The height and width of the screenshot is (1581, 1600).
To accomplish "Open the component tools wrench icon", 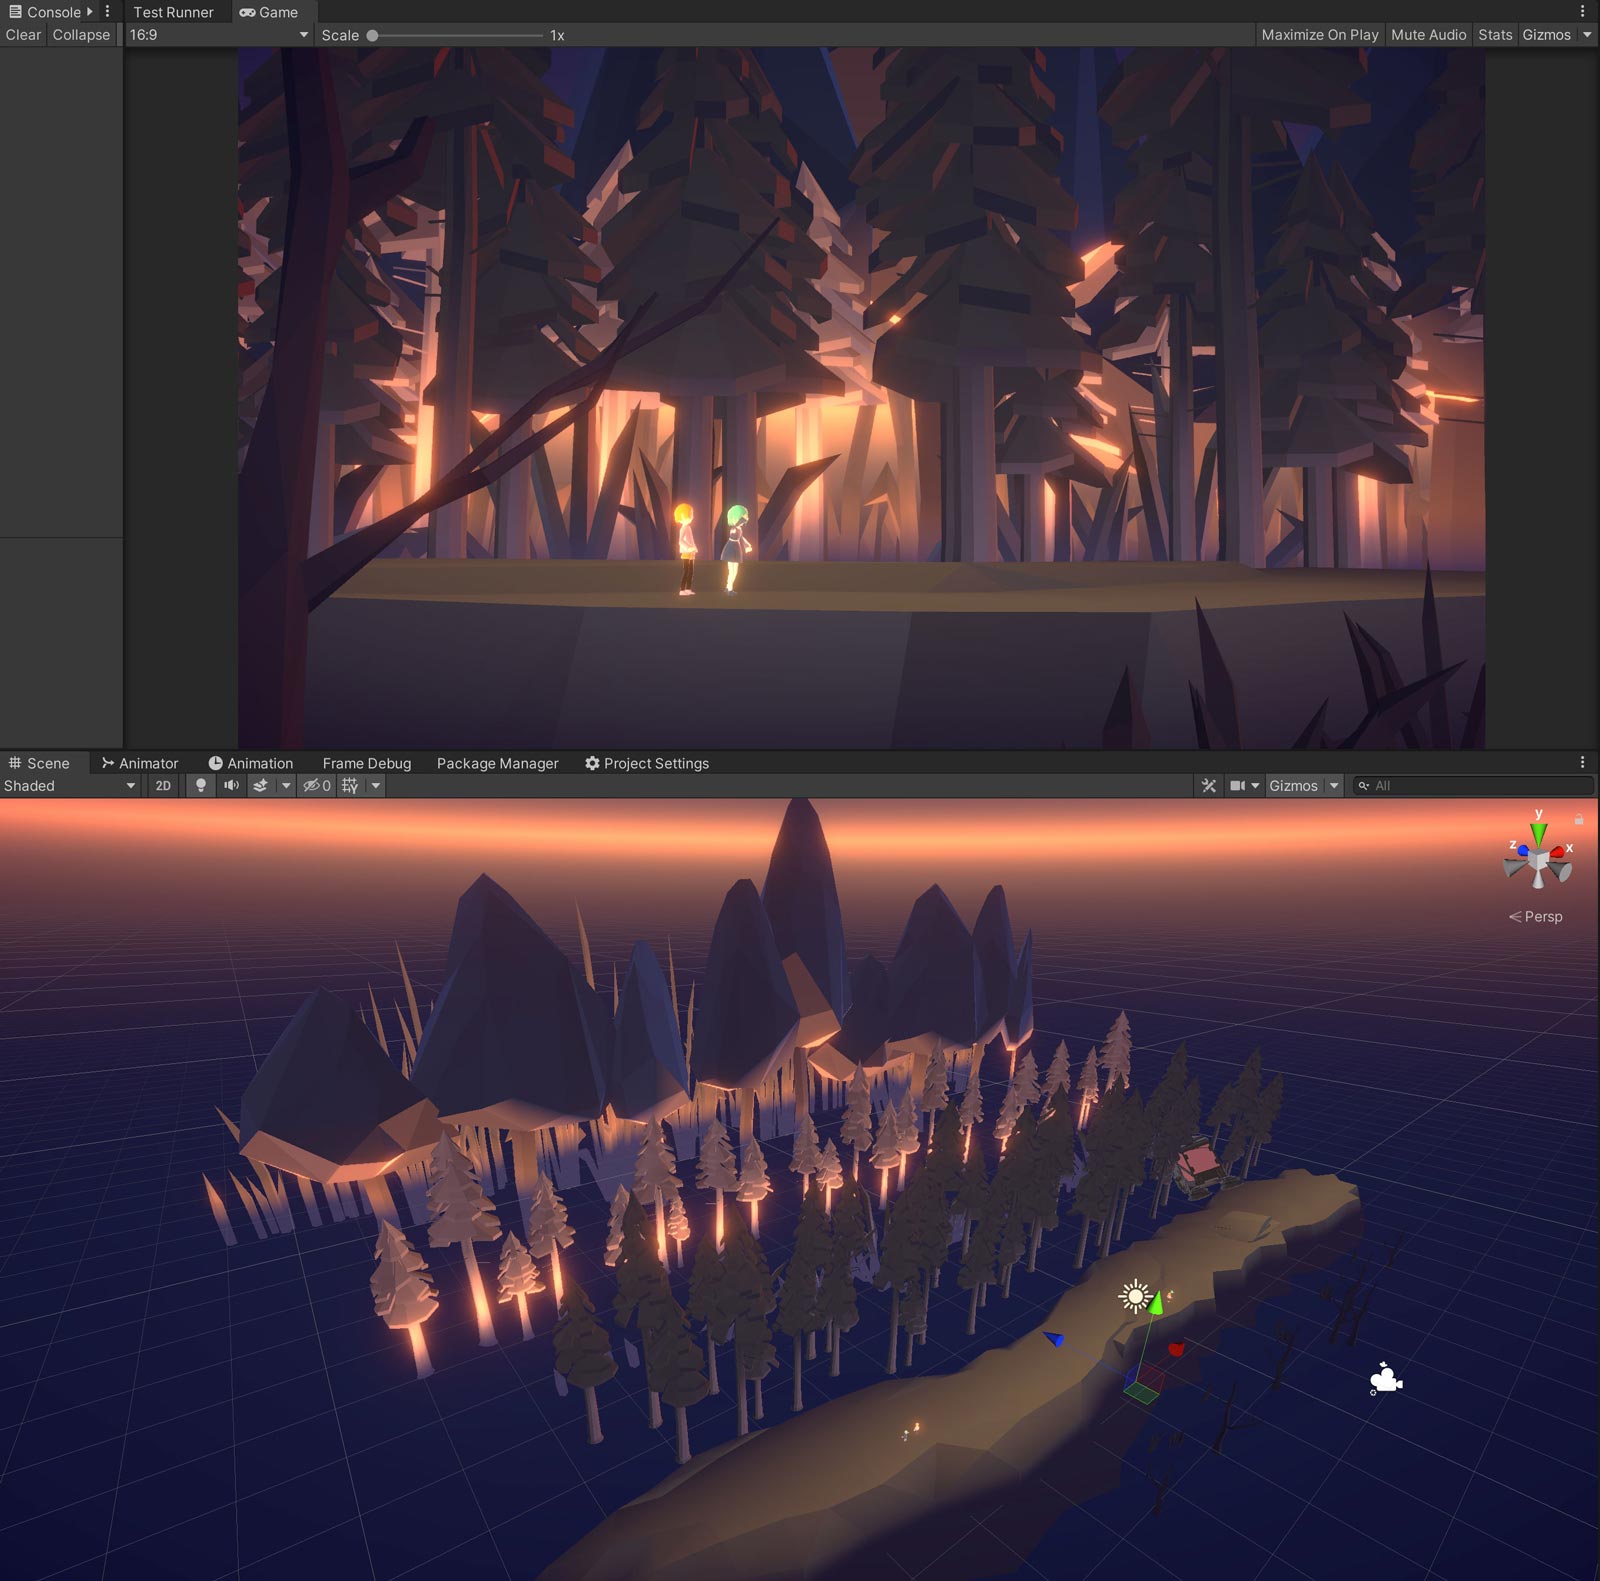I will click(x=1209, y=786).
